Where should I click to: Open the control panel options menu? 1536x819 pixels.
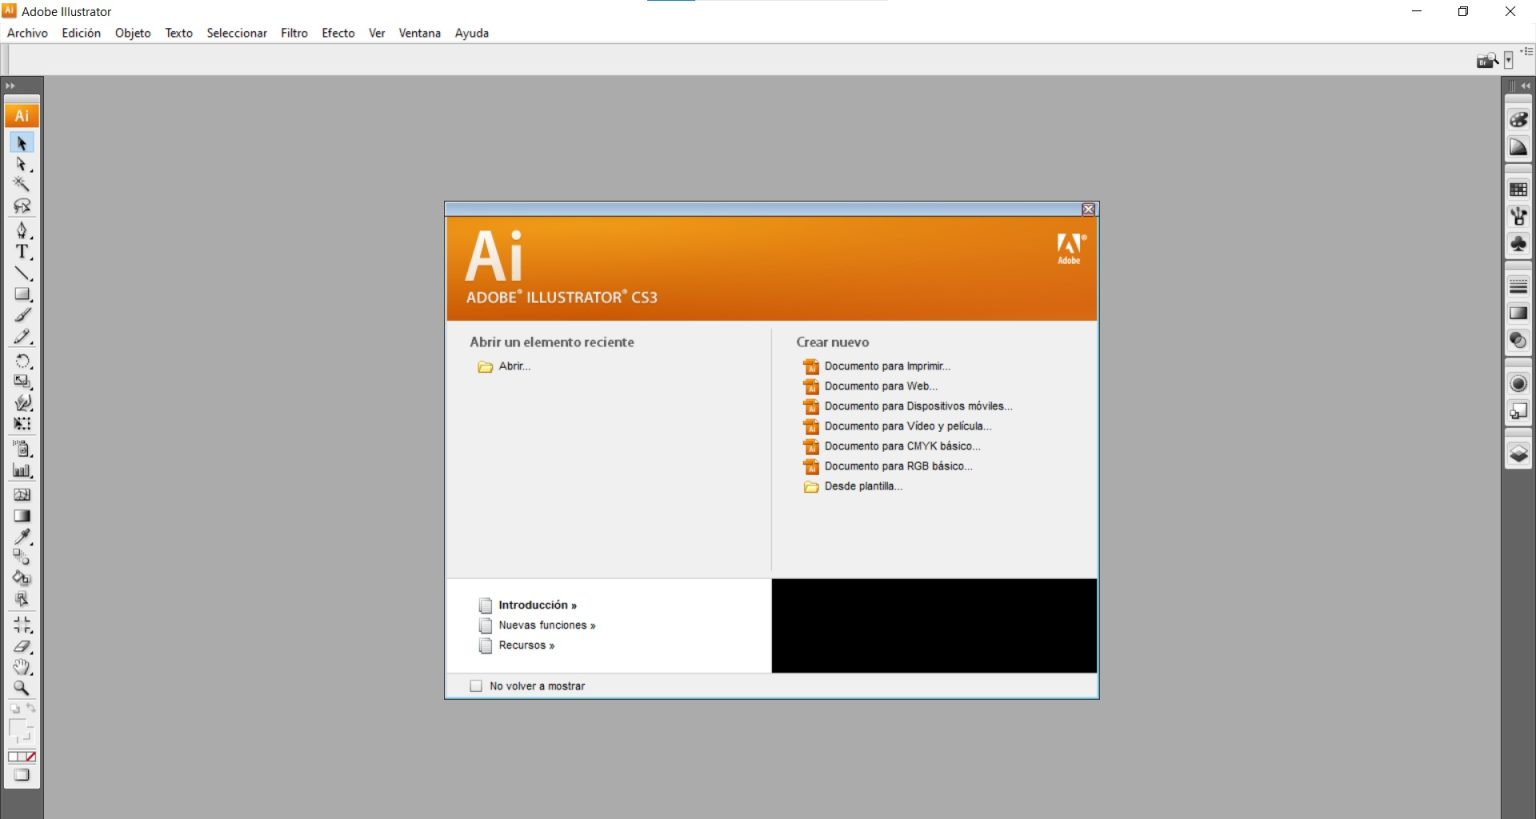1527,51
